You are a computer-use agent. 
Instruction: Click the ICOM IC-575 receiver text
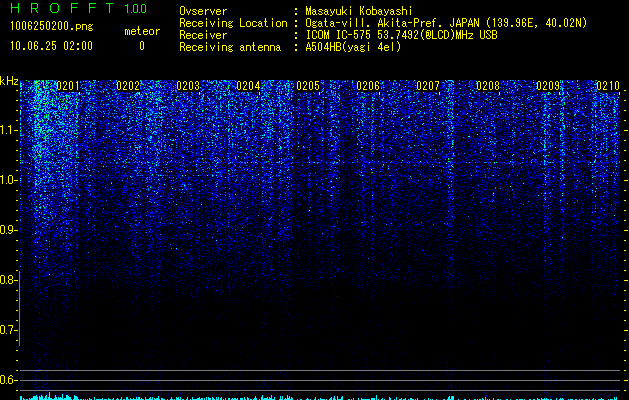[x=401, y=35]
